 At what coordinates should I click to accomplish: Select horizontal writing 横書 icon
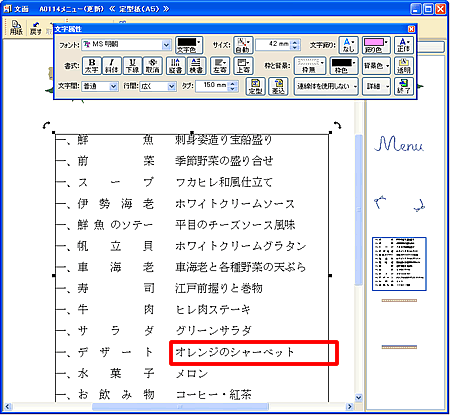[196, 66]
